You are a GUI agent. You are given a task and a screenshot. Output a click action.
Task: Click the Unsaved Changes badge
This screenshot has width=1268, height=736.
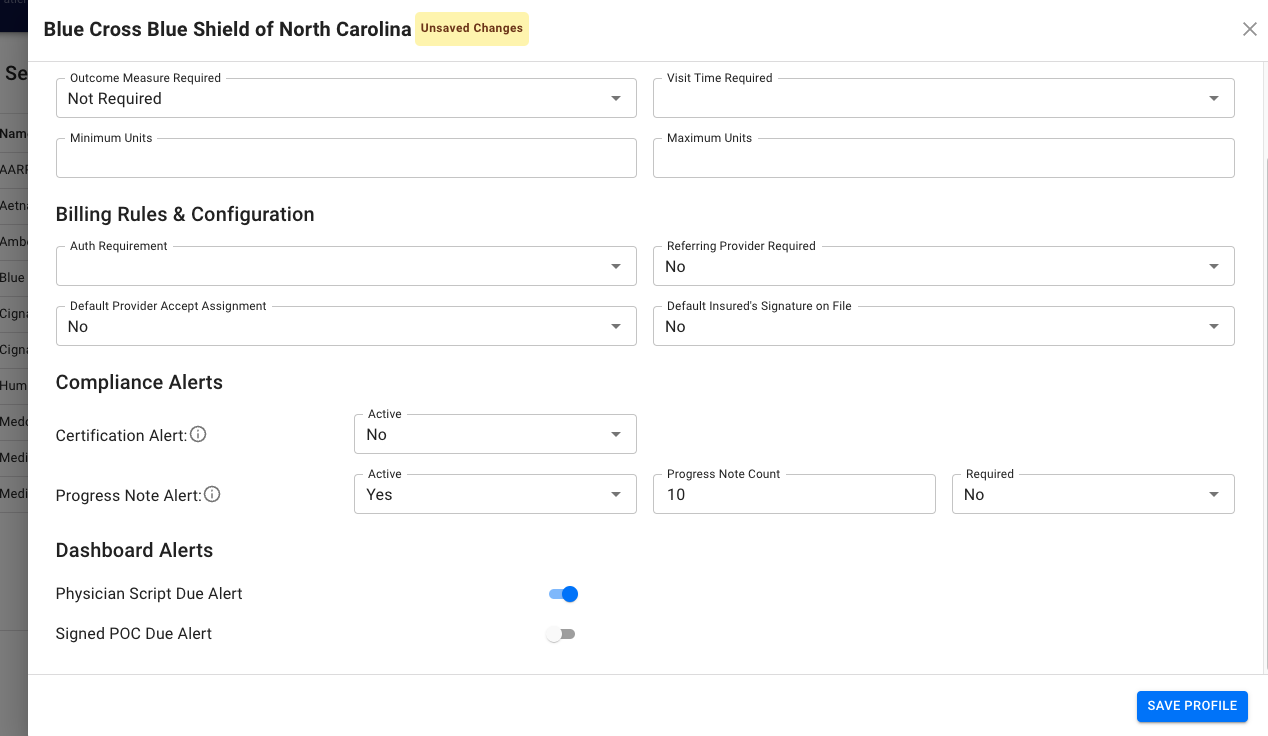click(x=472, y=29)
